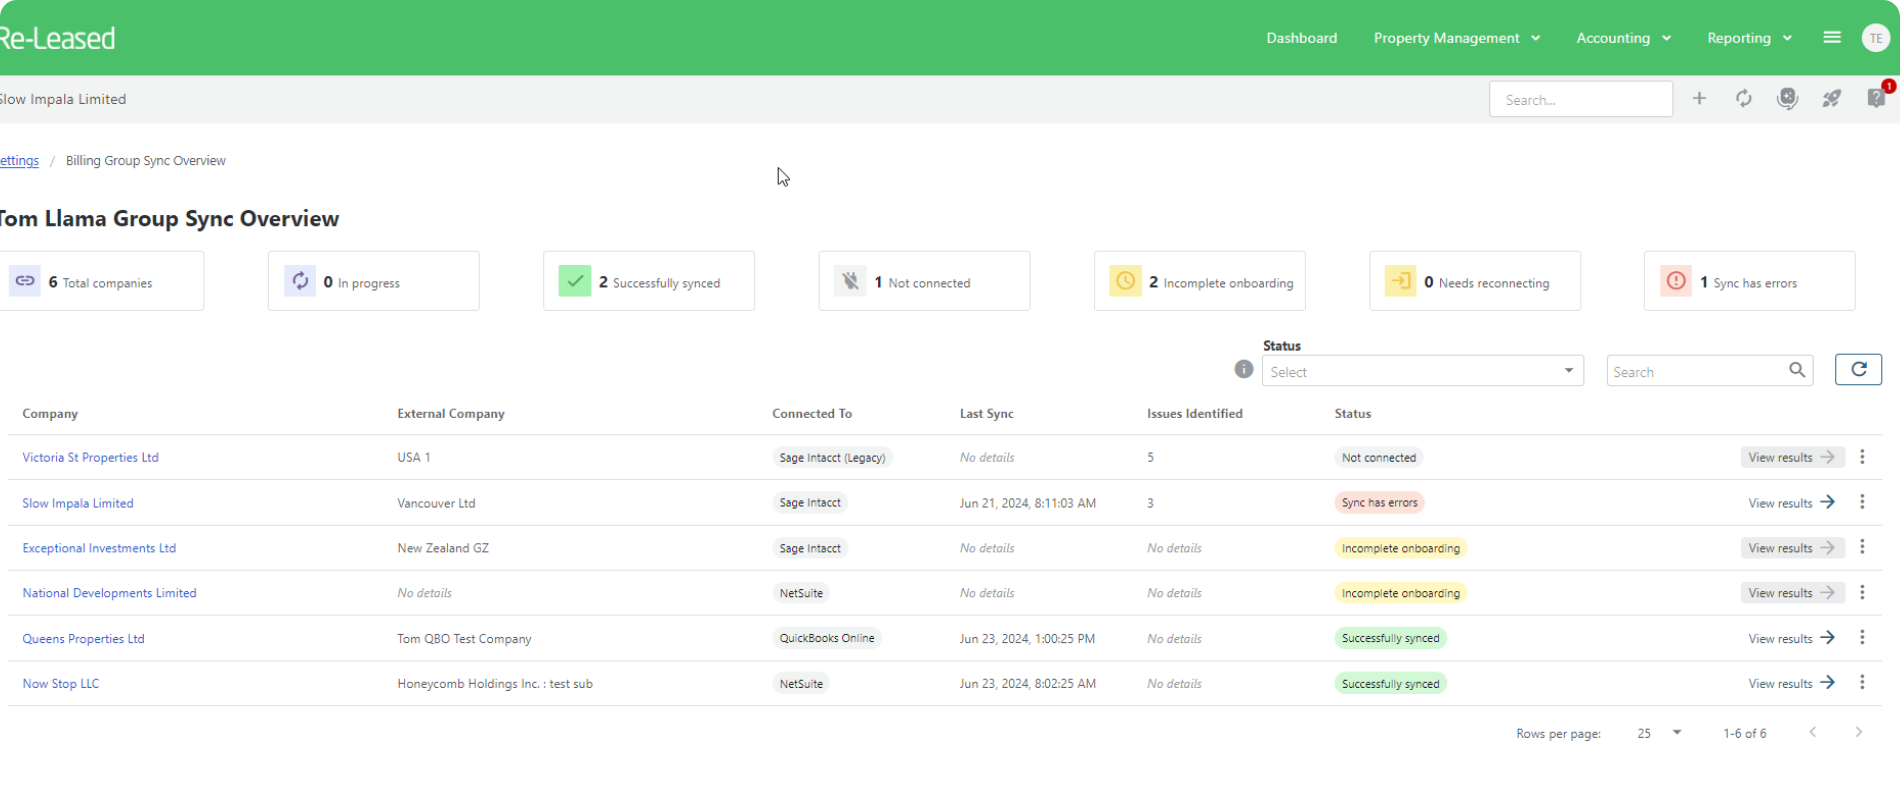Open the hamburger menu icon
The width and height of the screenshot is (1900, 800).
[x=1832, y=38]
